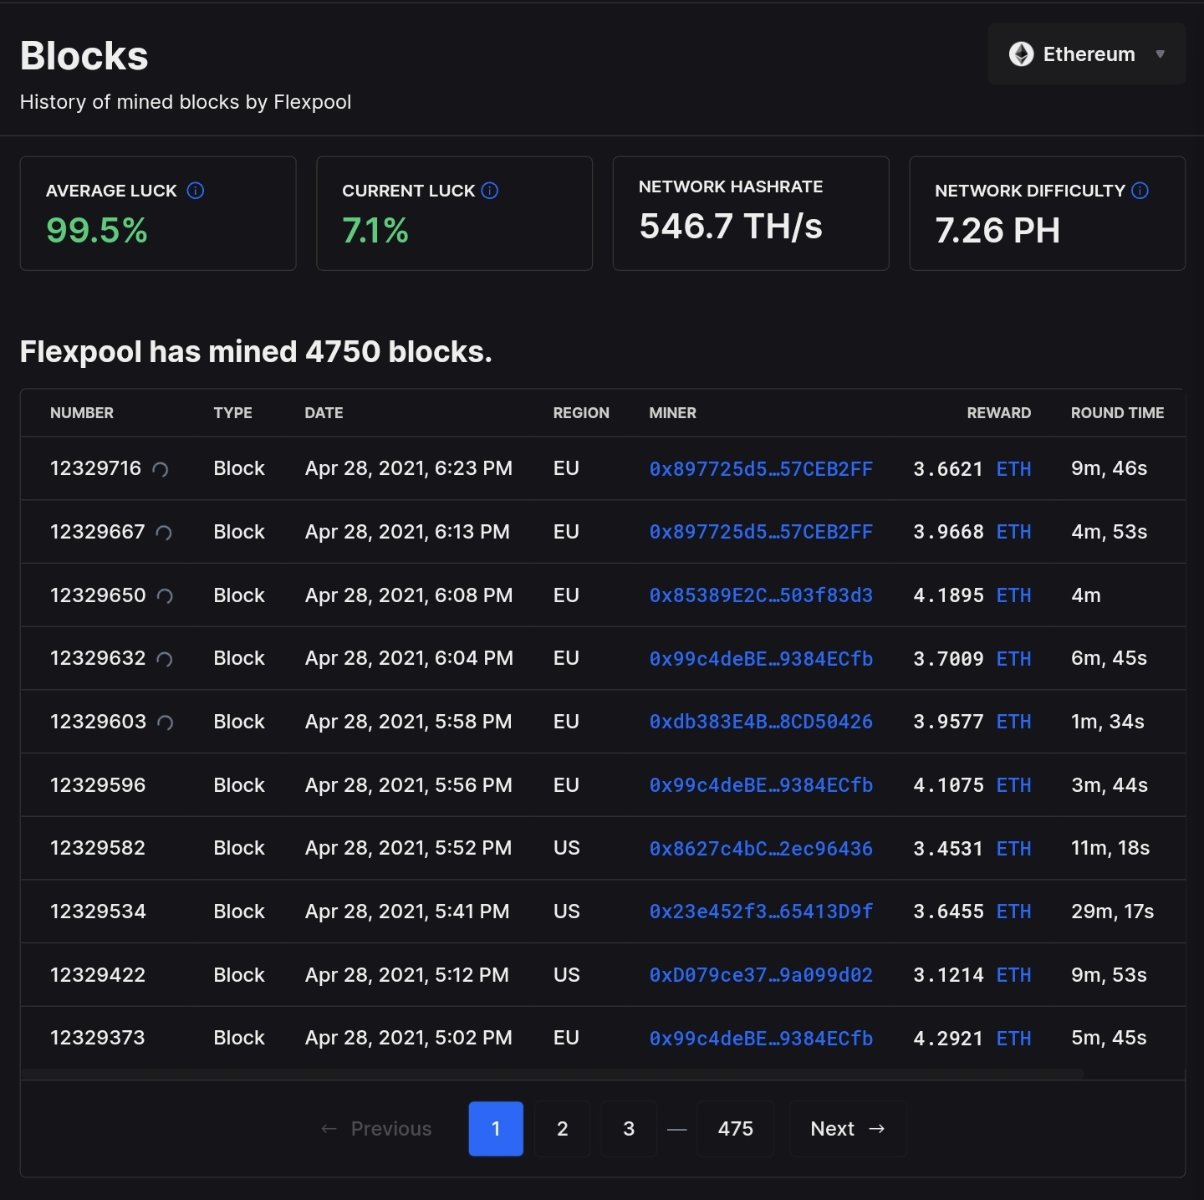The height and width of the screenshot is (1200, 1204).
Task: Click the Previous page button
Action: [376, 1129]
